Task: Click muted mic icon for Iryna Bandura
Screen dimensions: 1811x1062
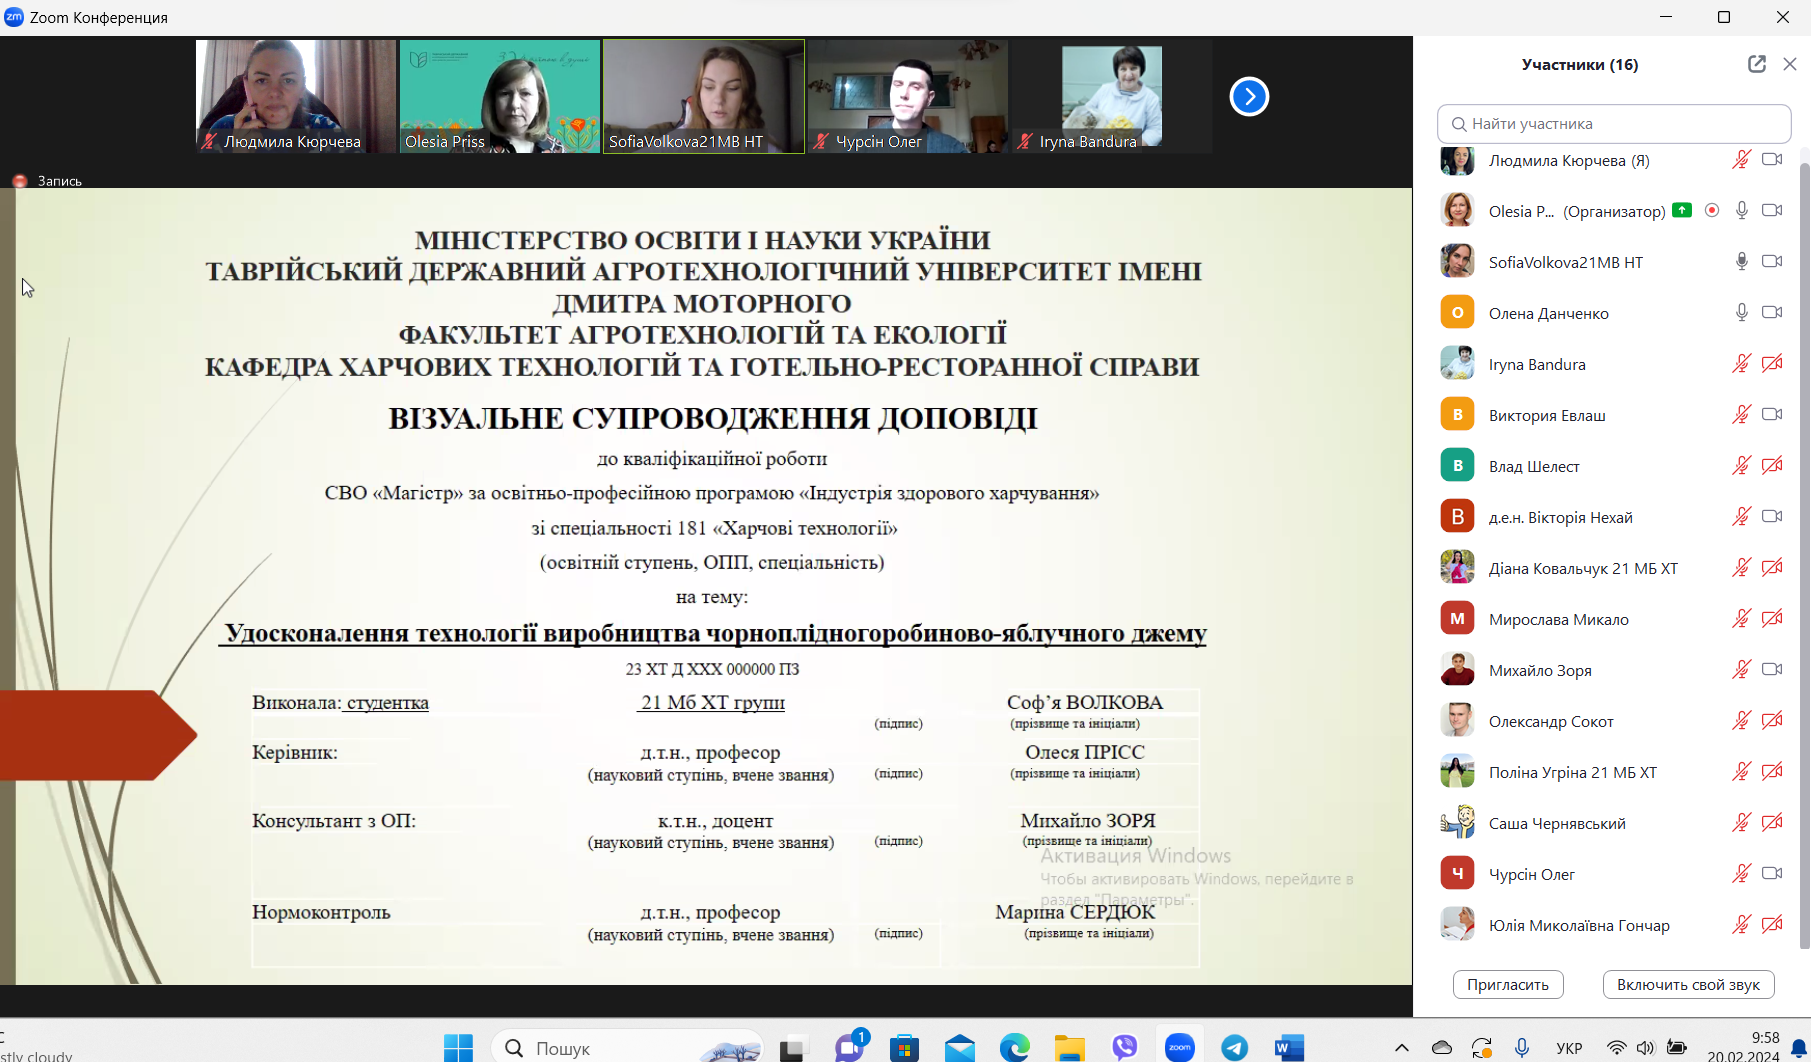Action: tap(1742, 364)
